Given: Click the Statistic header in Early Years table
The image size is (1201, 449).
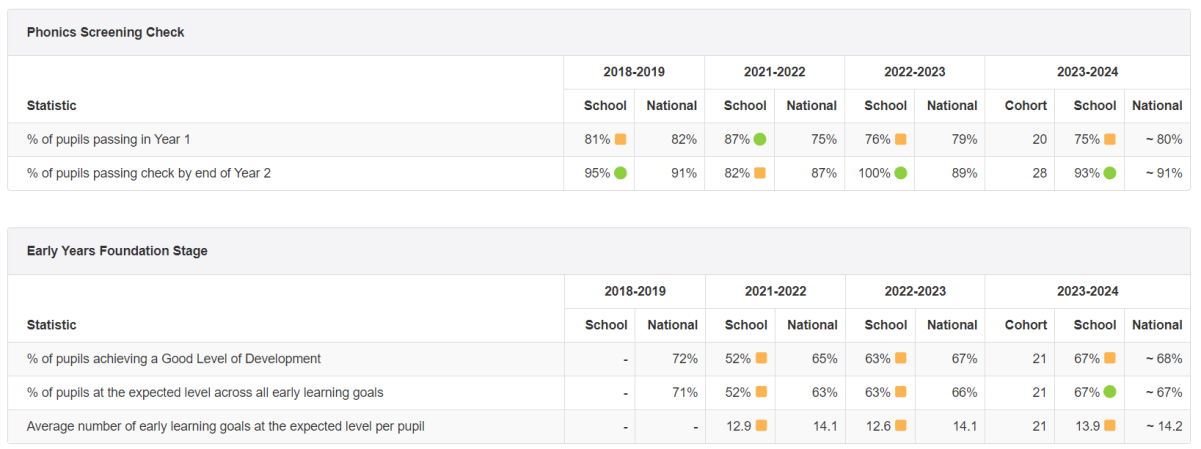Looking at the screenshot, I should coord(52,325).
